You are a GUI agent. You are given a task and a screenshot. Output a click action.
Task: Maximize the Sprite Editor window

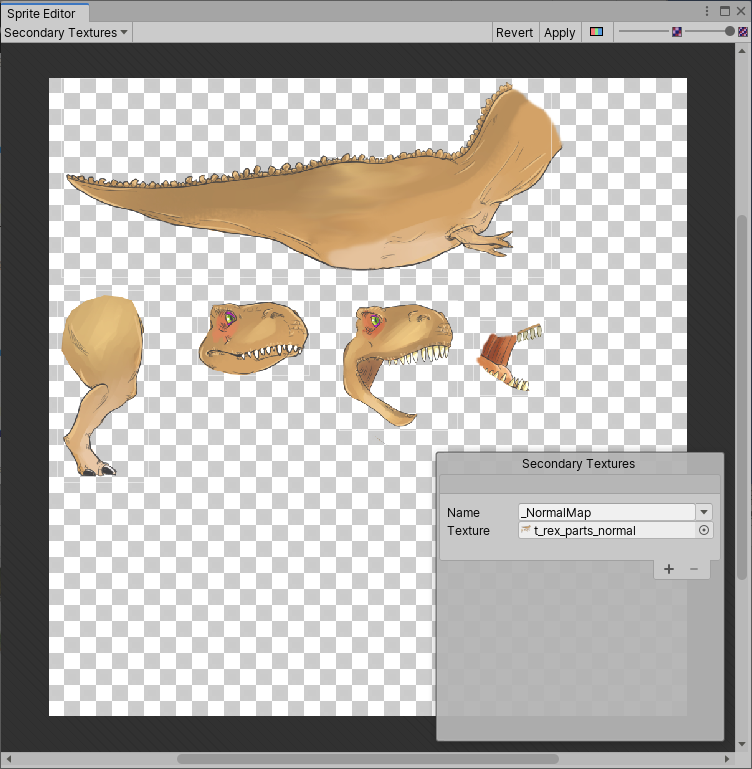[725, 11]
